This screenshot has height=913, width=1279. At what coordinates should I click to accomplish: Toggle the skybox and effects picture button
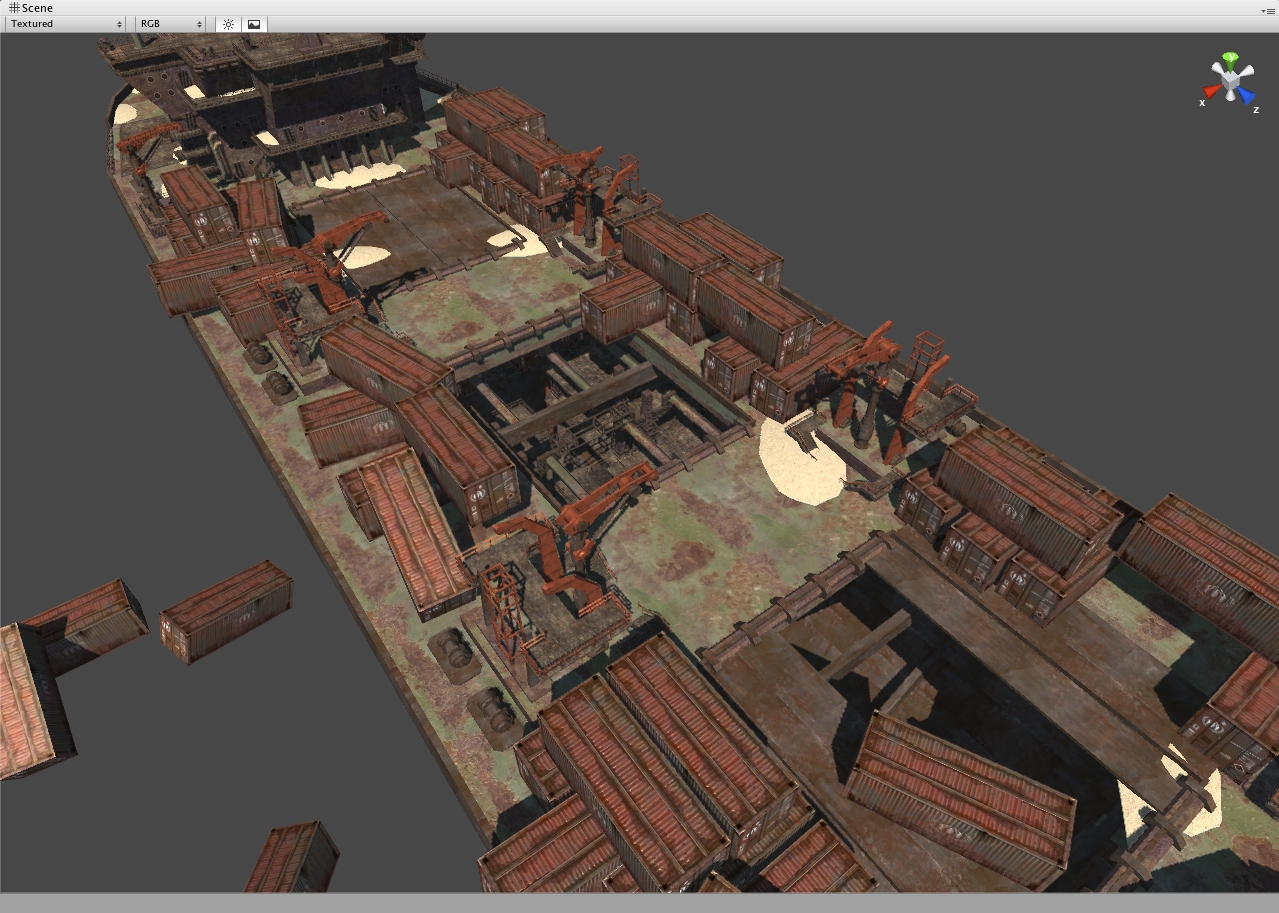tap(254, 24)
